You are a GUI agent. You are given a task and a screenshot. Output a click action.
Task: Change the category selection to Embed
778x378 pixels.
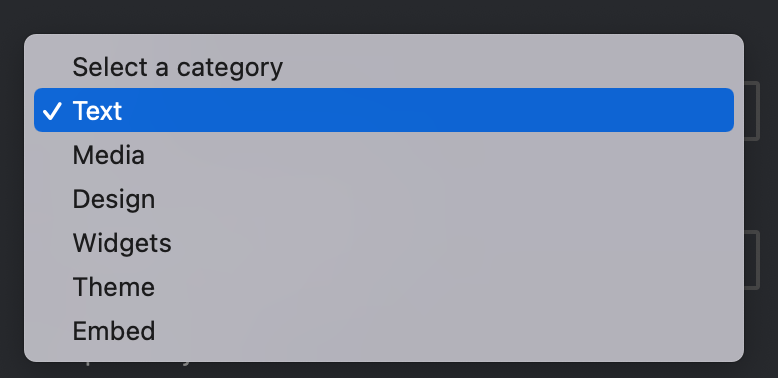coord(384,331)
